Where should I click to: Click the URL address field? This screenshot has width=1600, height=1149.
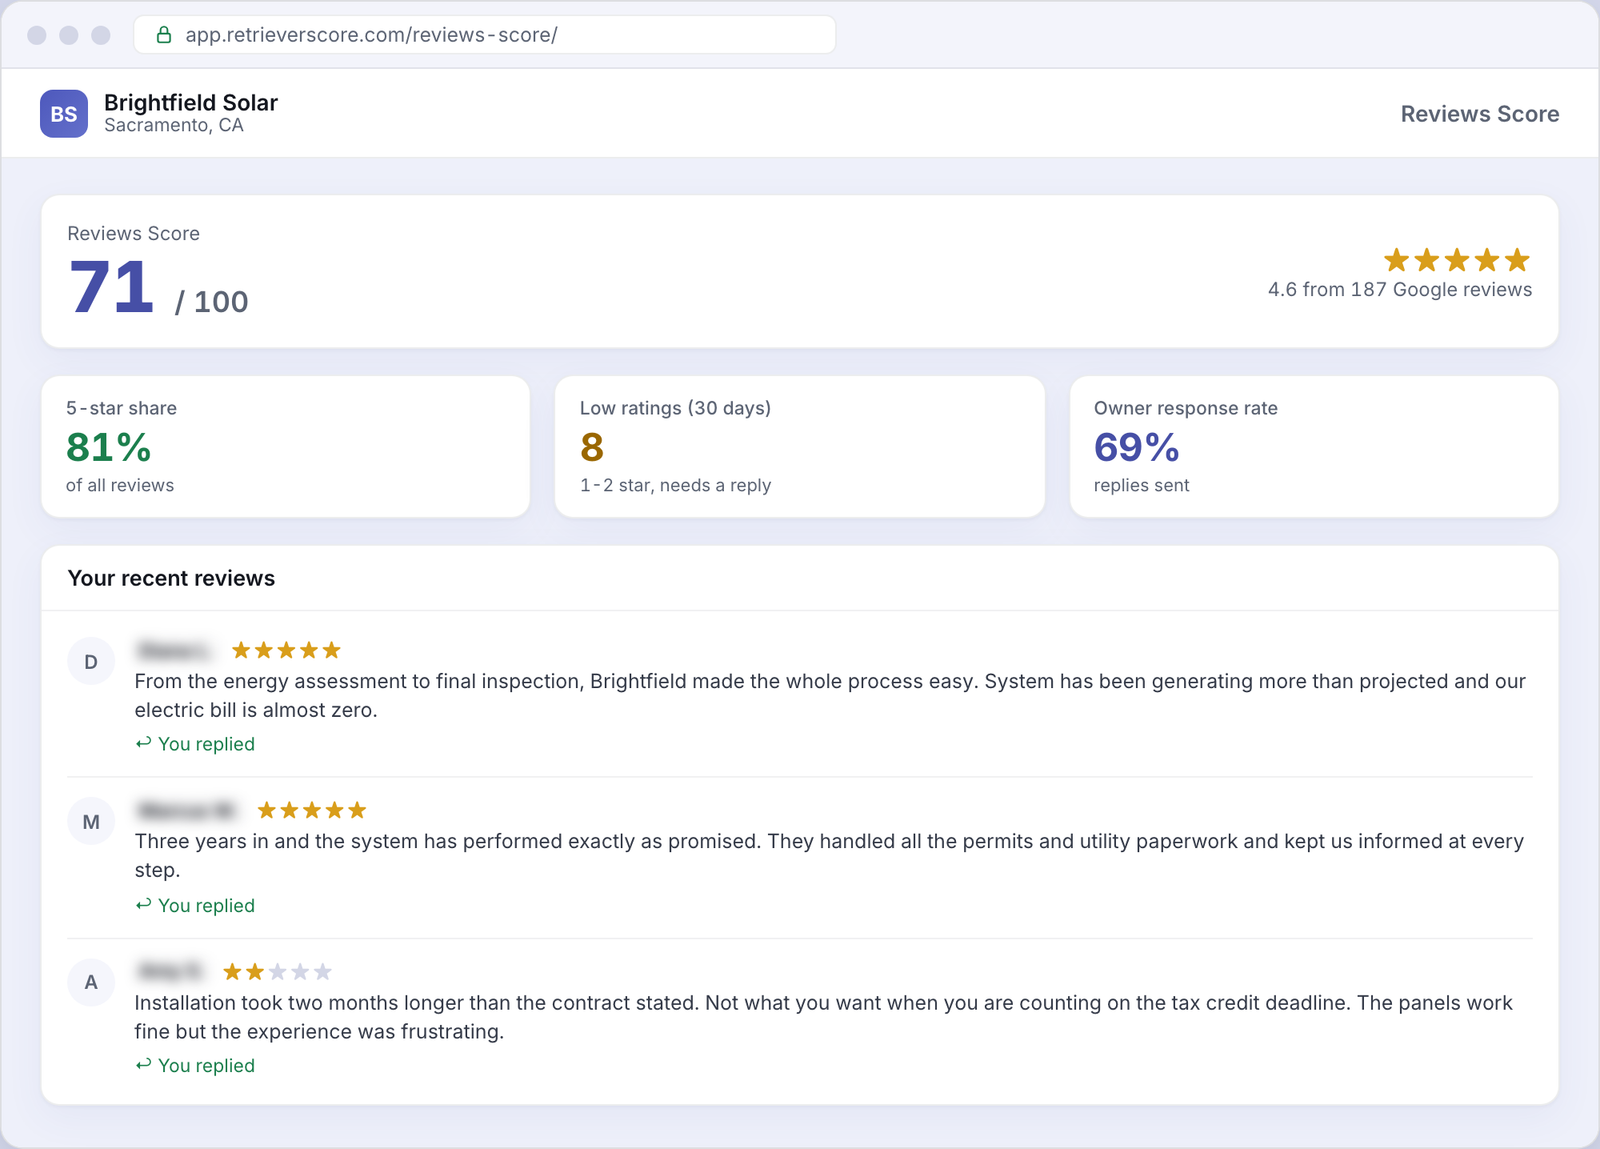coord(485,35)
